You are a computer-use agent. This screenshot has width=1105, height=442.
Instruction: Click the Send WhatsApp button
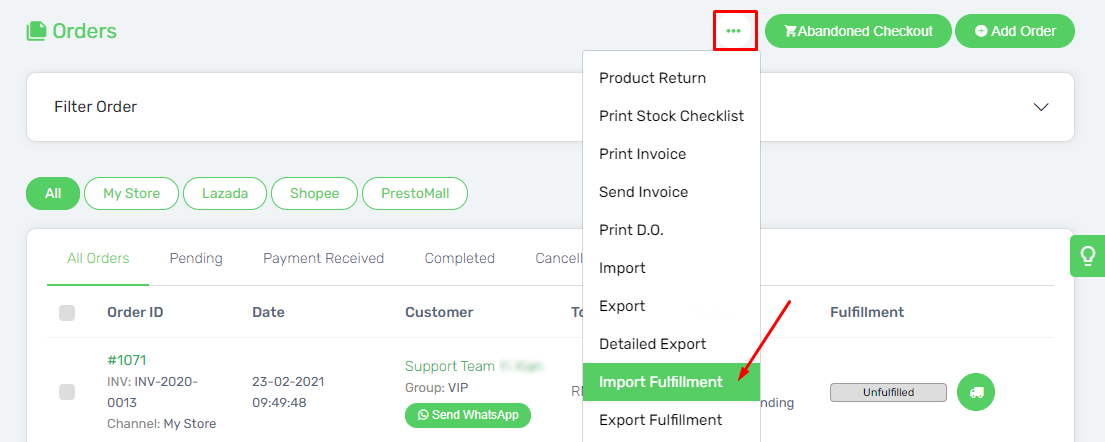(468, 415)
